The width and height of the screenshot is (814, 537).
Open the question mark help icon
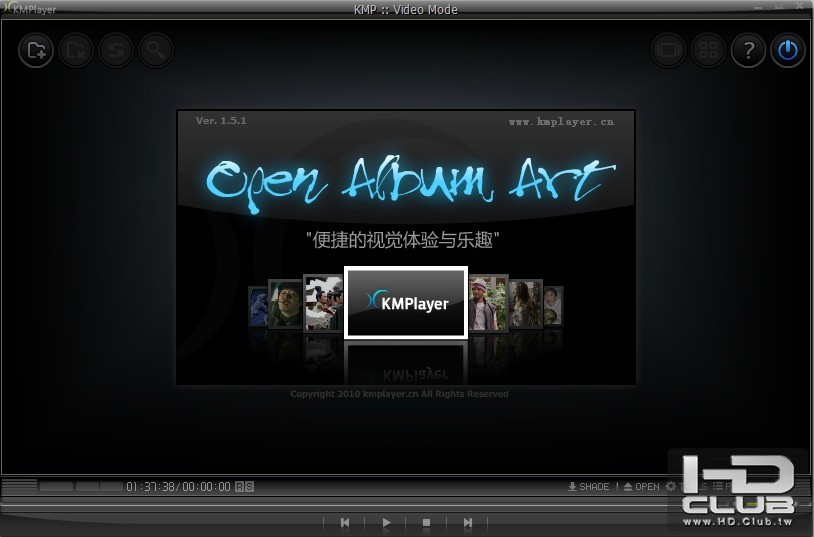(748, 50)
